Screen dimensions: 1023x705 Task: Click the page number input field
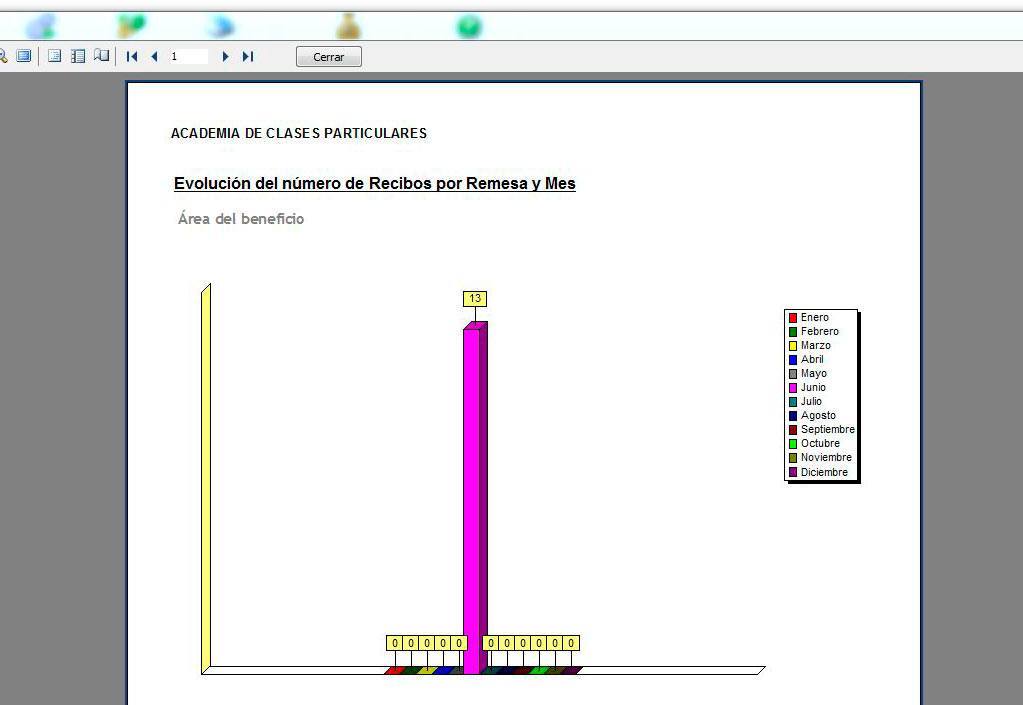click(x=187, y=57)
